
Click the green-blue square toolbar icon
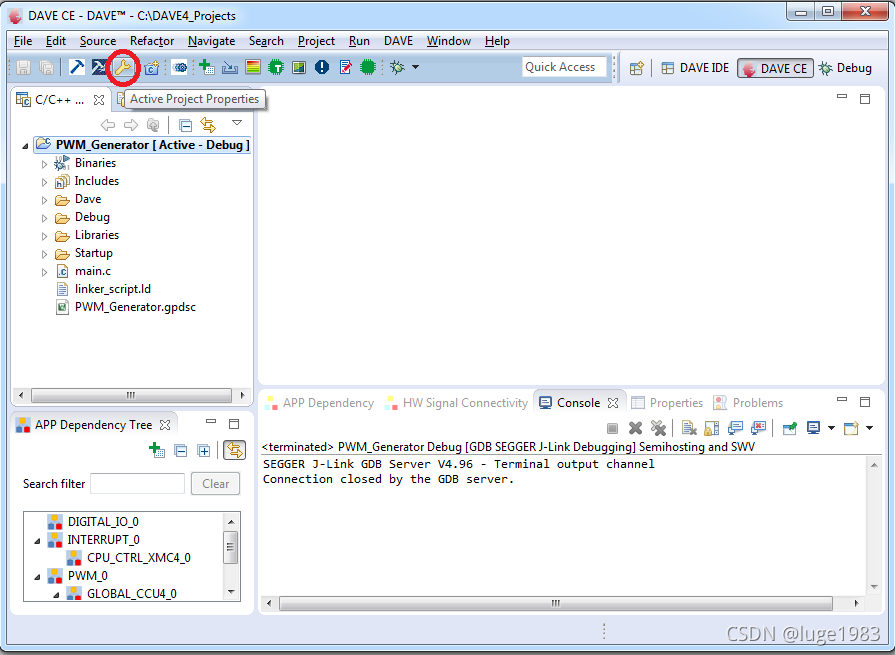(299, 67)
